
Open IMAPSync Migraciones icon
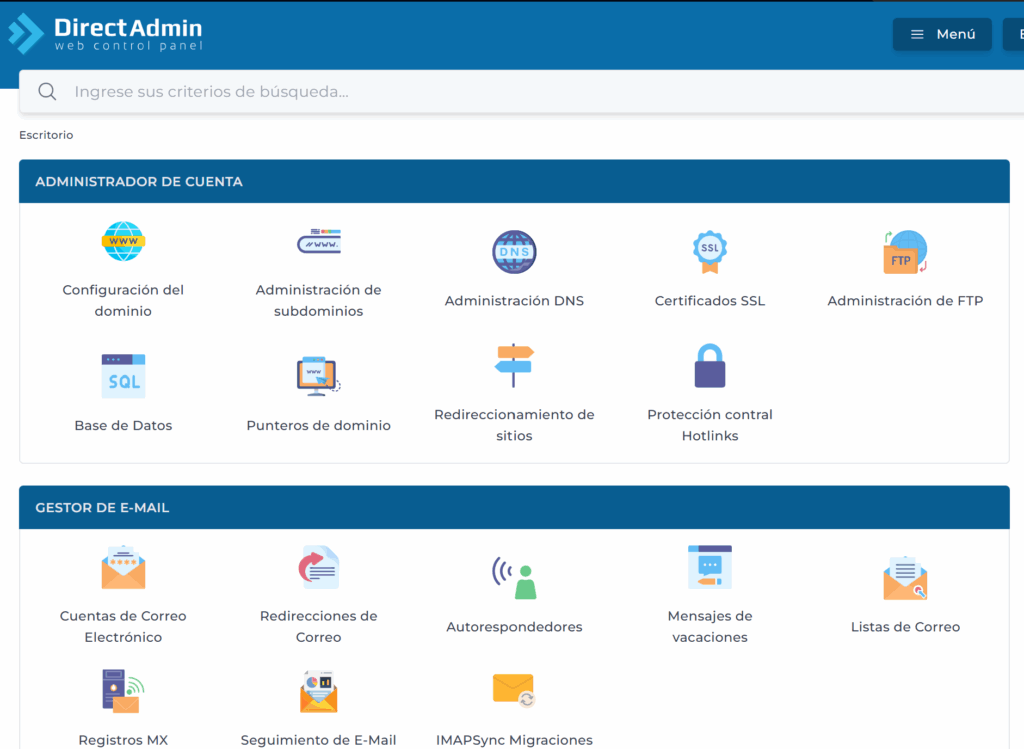(514, 691)
